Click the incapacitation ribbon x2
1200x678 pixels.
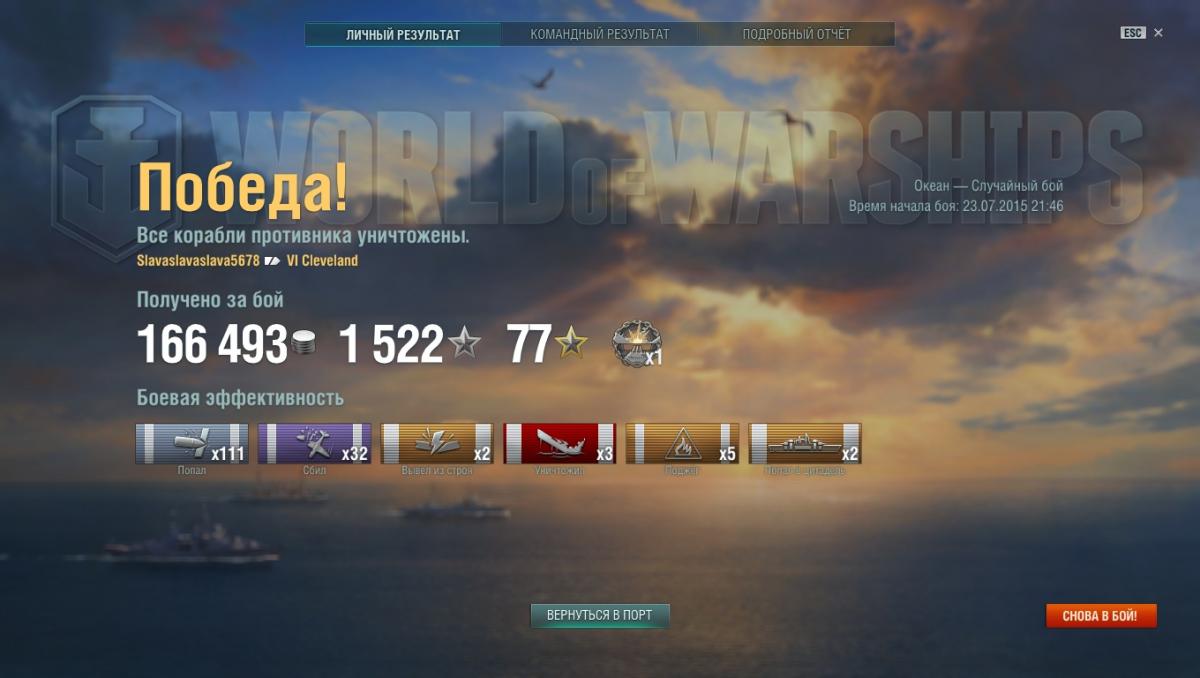point(437,443)
